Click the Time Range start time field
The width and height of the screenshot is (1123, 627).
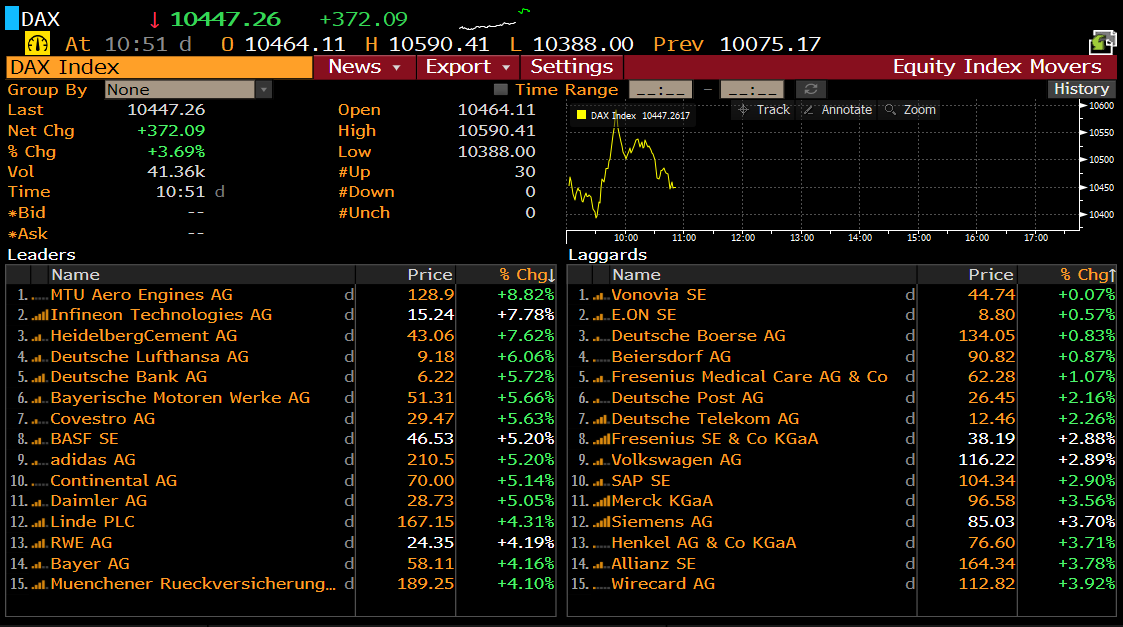tap(660, 90)
